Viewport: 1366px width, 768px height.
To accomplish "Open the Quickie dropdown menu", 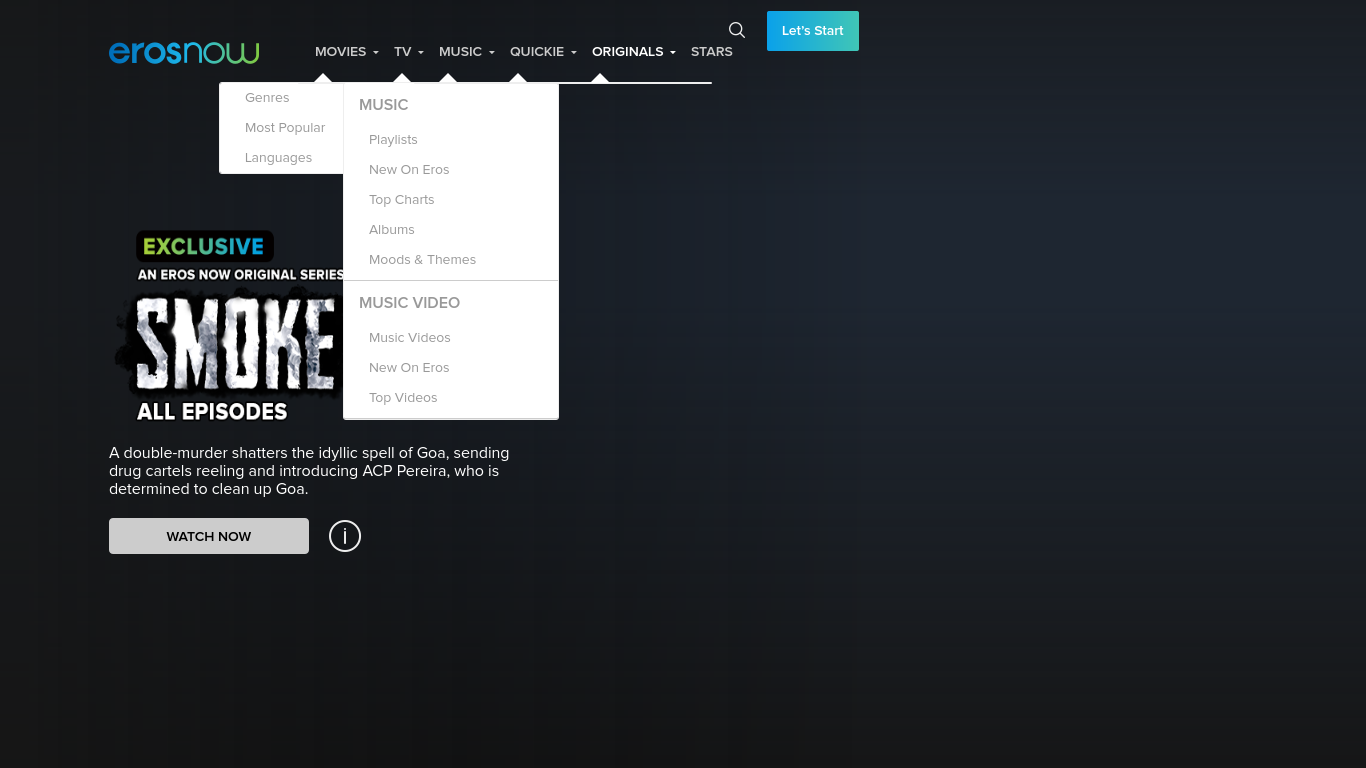I will [x=543, y=52].
